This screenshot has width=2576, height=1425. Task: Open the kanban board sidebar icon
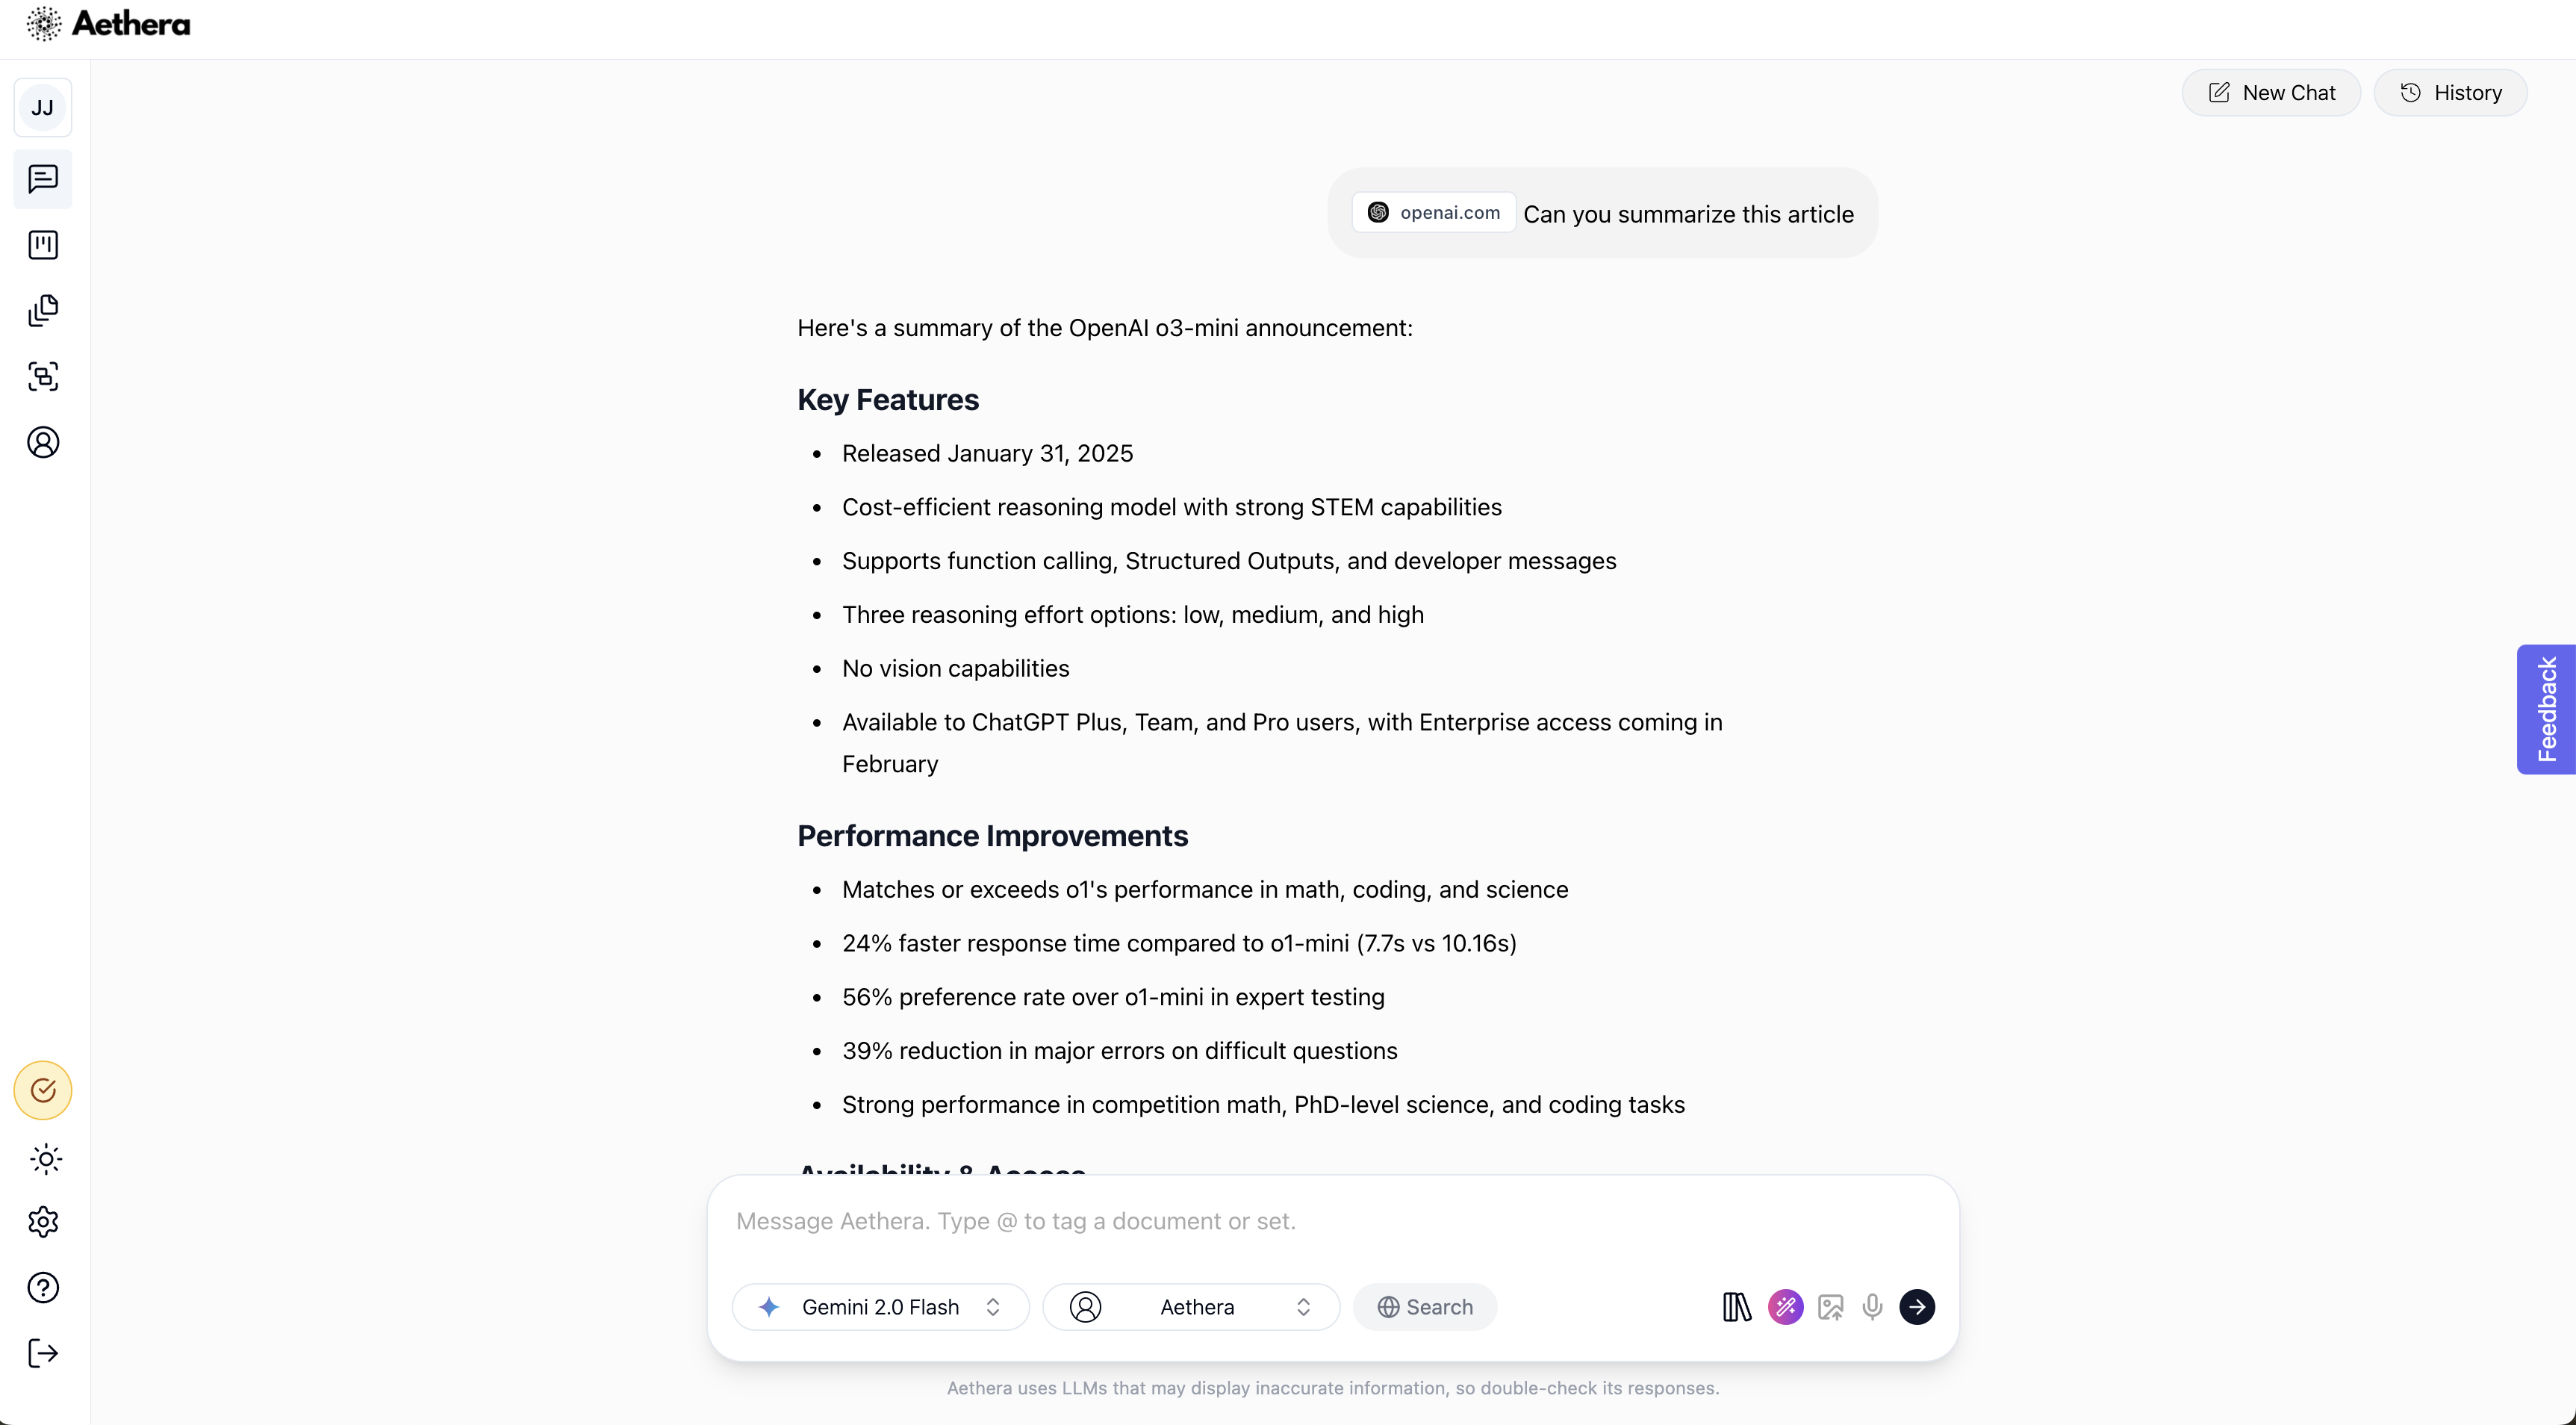point(43,245)
